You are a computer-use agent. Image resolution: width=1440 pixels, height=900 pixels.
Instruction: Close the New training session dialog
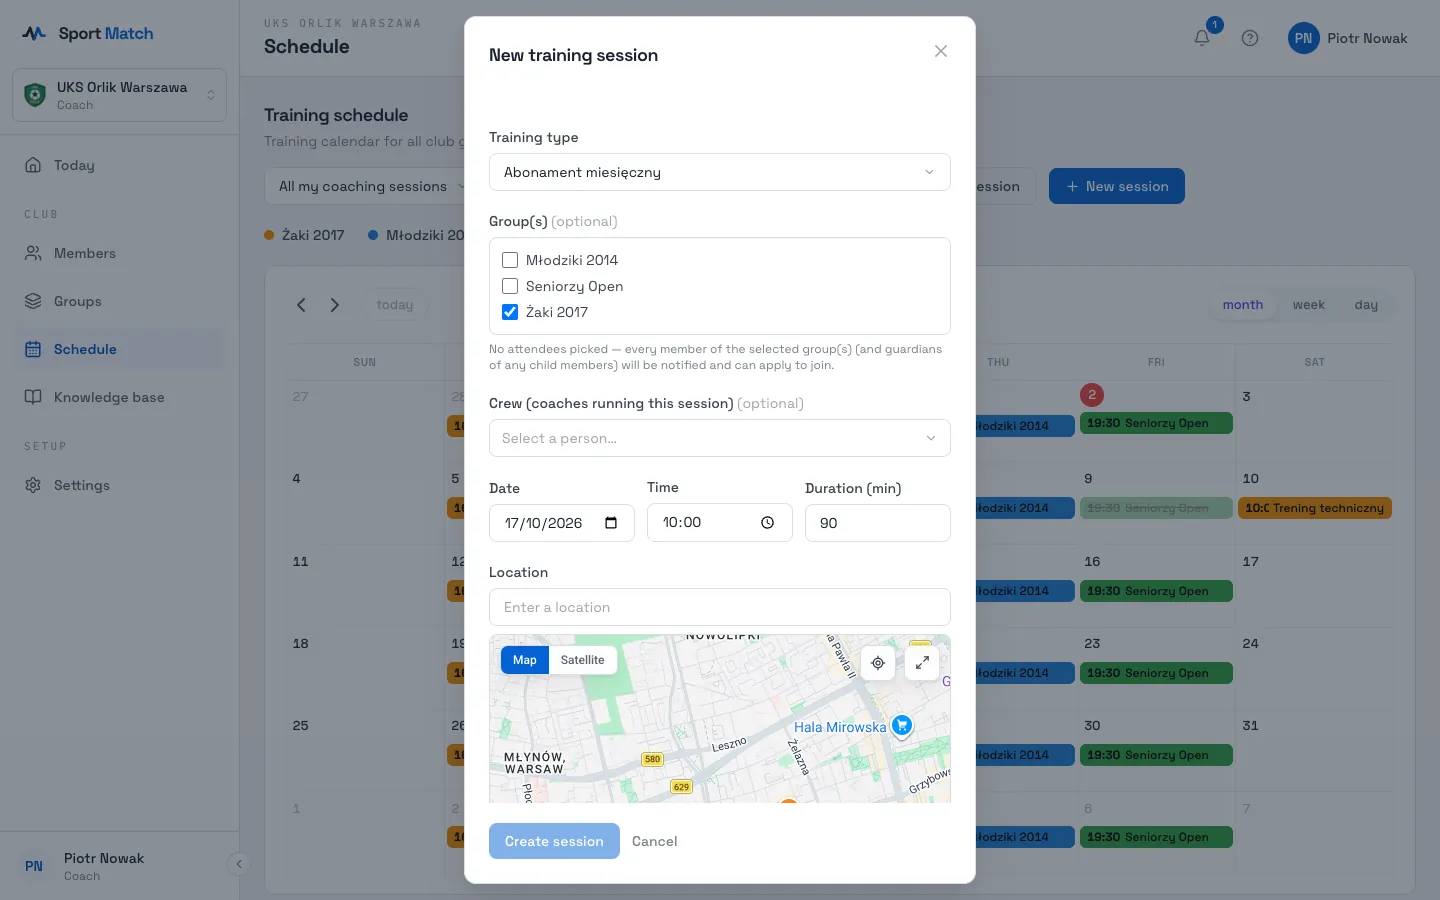941,51
